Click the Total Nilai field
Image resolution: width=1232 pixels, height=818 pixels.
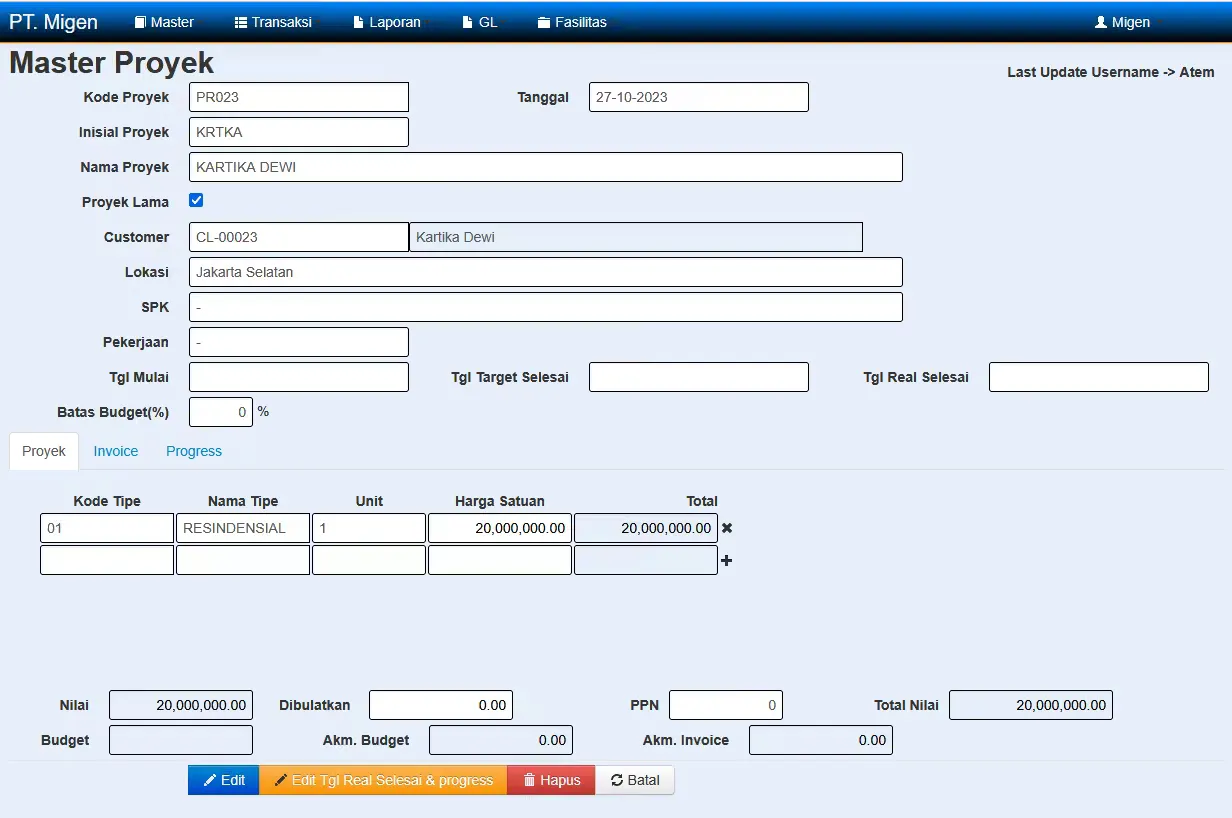[1031, 705]
